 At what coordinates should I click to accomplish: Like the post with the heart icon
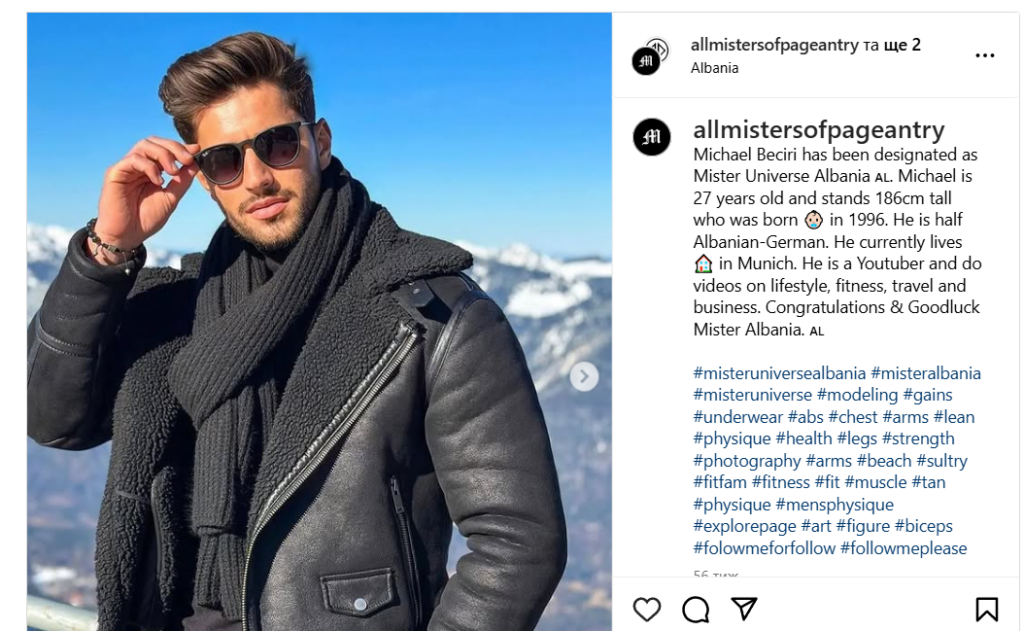tap(647, 609)
